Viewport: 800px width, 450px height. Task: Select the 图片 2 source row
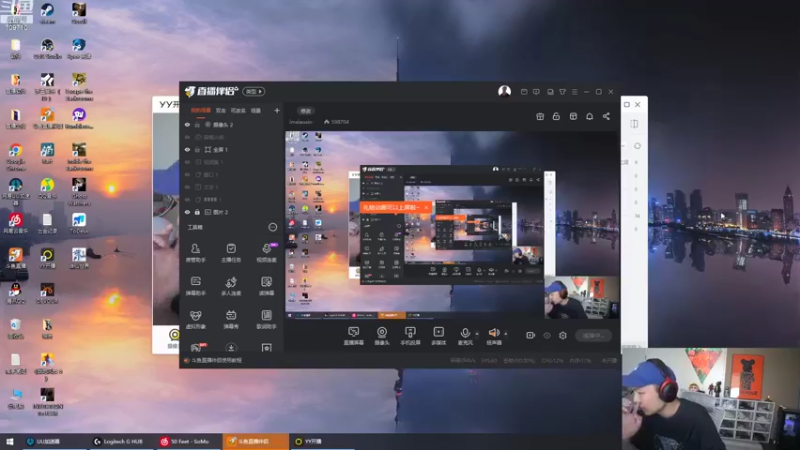click(x=232, y=212)
